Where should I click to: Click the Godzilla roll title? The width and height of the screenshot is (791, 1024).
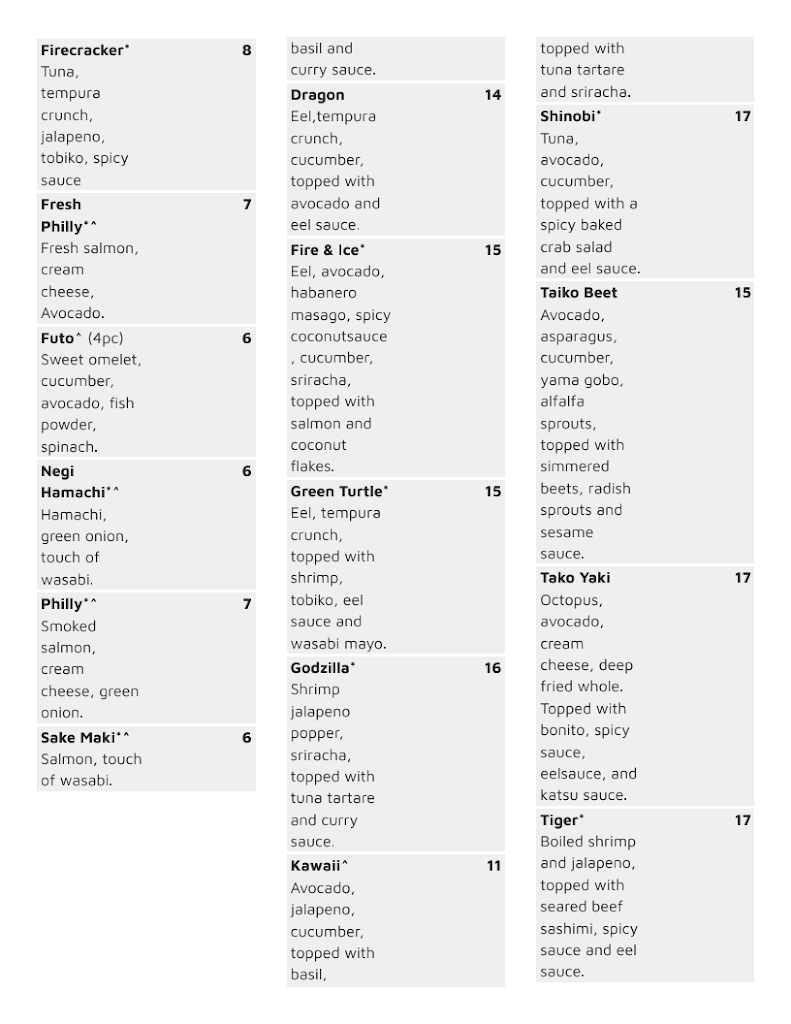pos(322,667)
